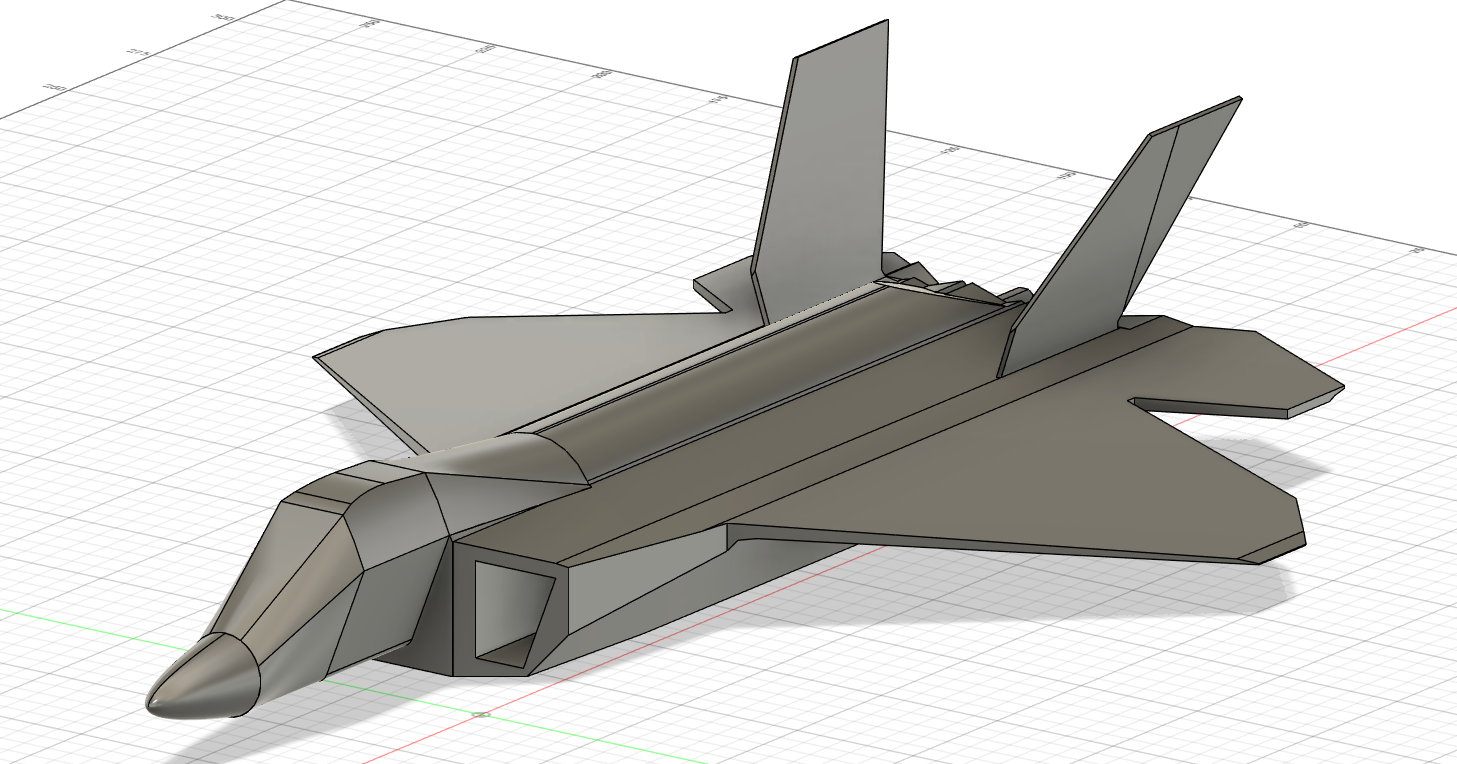
Task: Select the air intake opening face
Action: (512, 615)
